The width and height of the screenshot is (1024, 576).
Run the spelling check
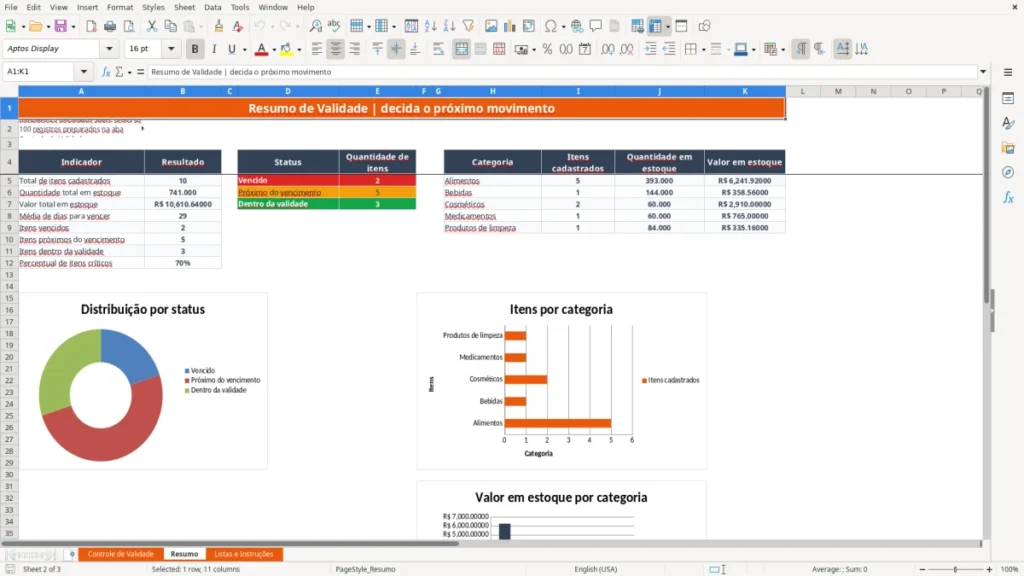(x=334, y=26)
